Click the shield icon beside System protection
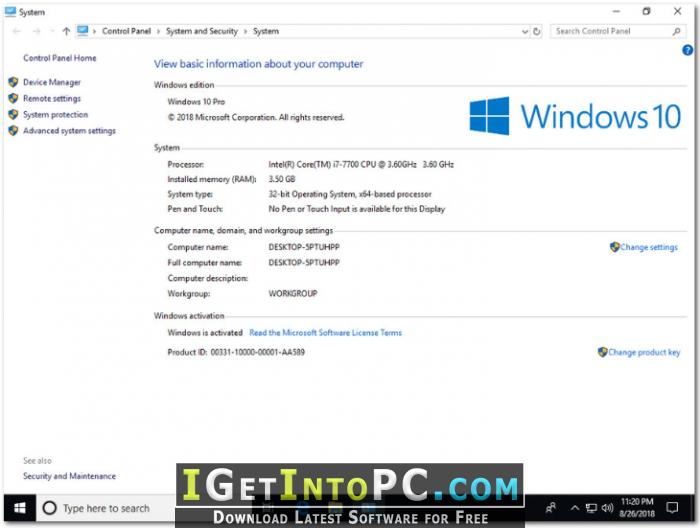This screenshot has height=528, width=700. 13,115
